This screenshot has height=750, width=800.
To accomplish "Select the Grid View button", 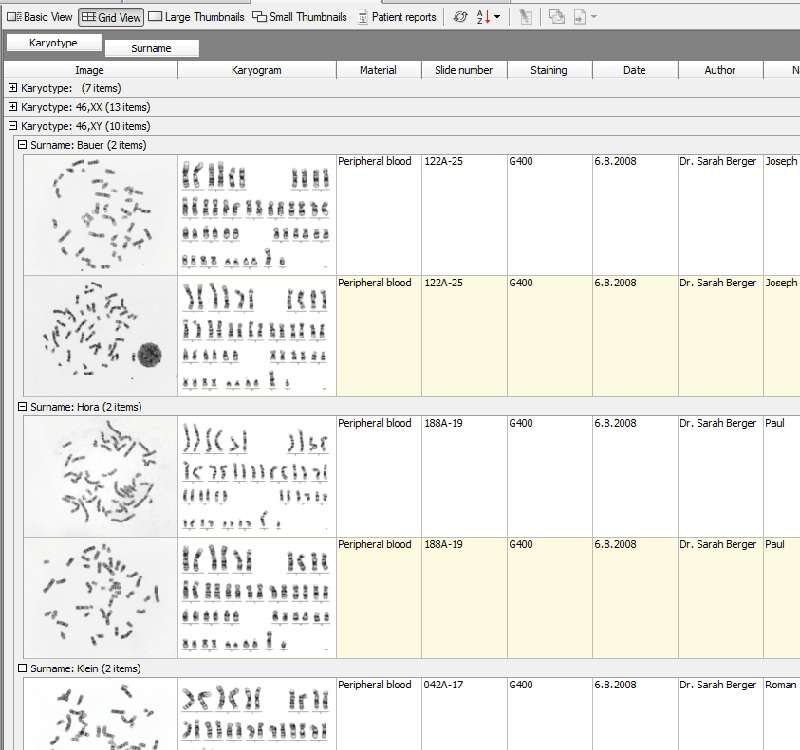I will (x=111, y=17).
